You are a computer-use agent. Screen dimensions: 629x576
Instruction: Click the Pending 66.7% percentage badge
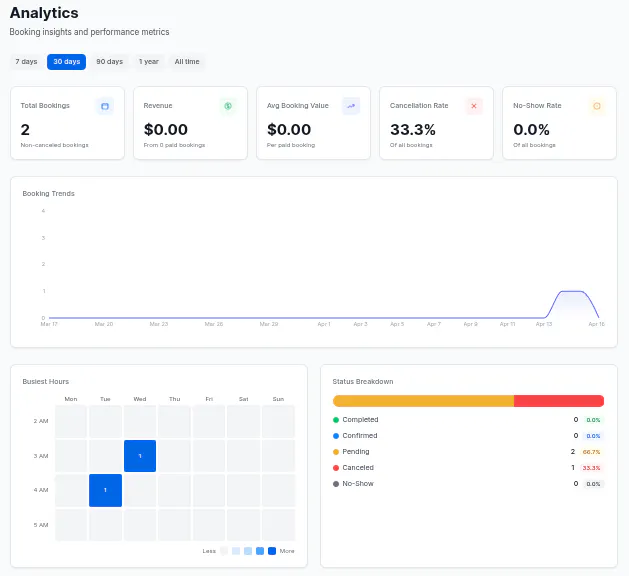591,452
